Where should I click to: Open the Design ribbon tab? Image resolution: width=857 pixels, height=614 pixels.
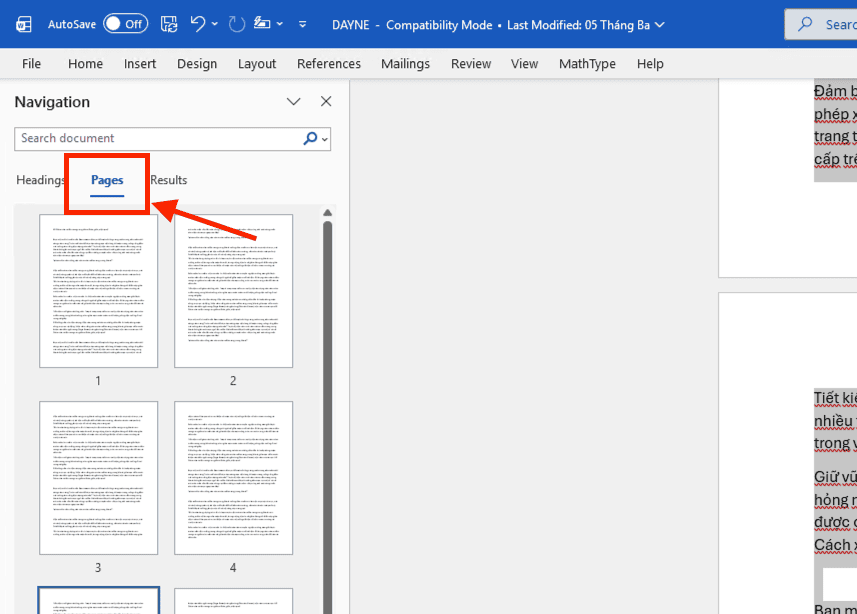point(197,64)
